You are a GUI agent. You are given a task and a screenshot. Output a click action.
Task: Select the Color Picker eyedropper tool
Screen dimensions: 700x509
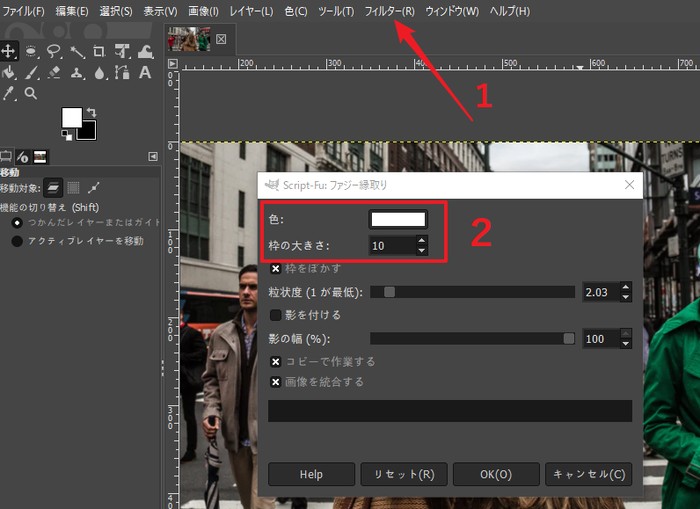(x=8, y=93)
